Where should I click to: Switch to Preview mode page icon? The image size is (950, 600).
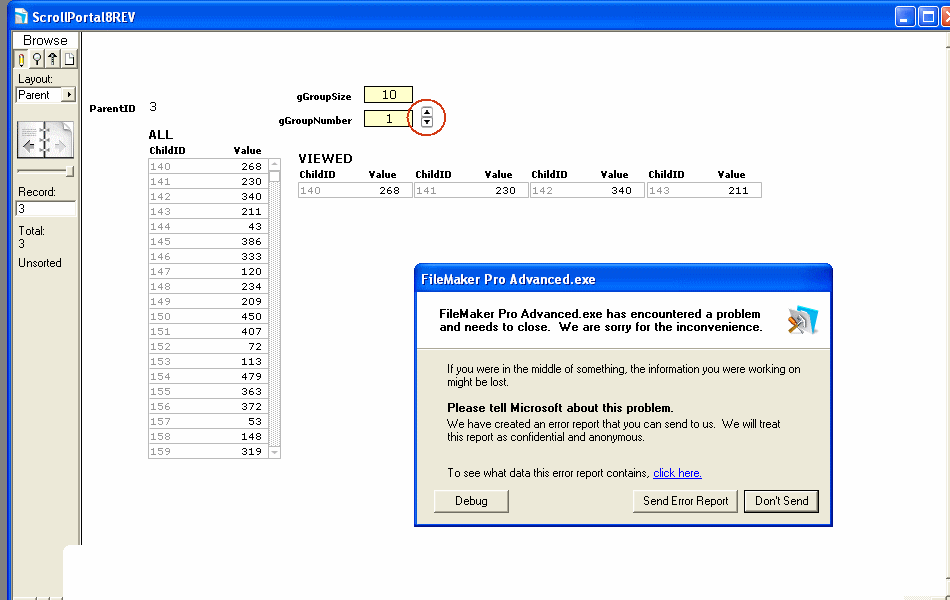69,59
